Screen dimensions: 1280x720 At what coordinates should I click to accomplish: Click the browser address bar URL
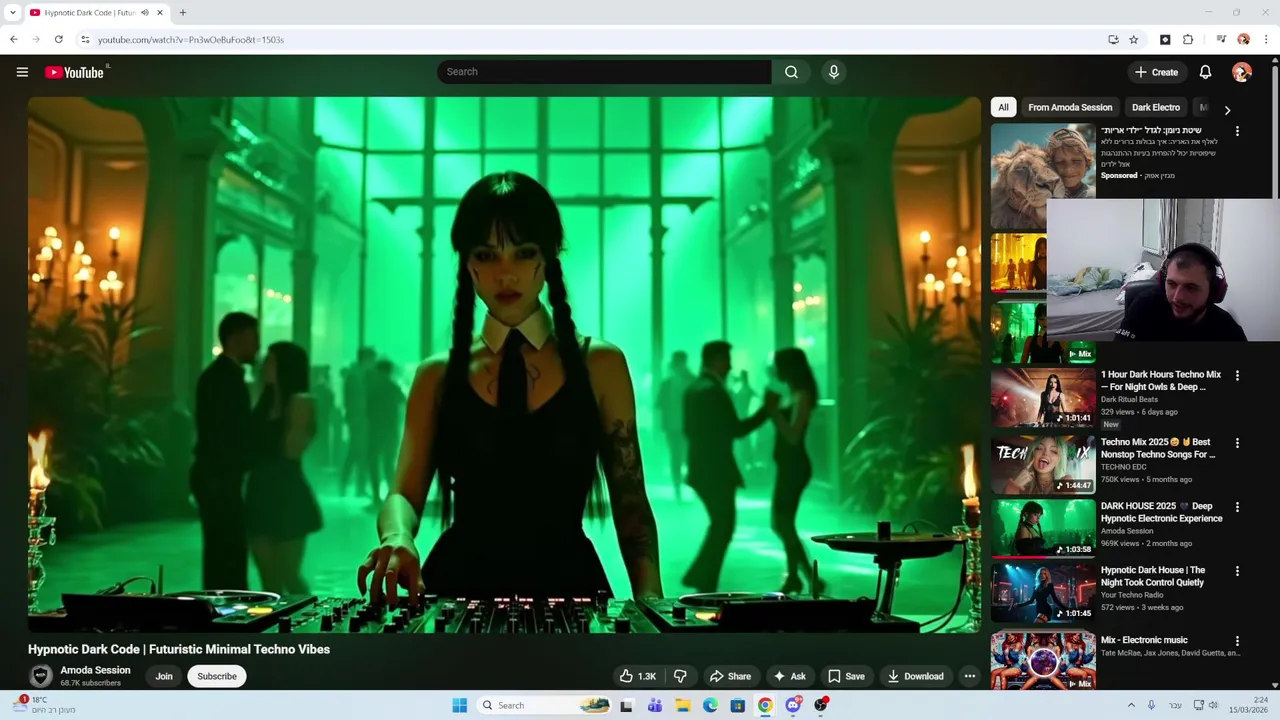(191, 39)
